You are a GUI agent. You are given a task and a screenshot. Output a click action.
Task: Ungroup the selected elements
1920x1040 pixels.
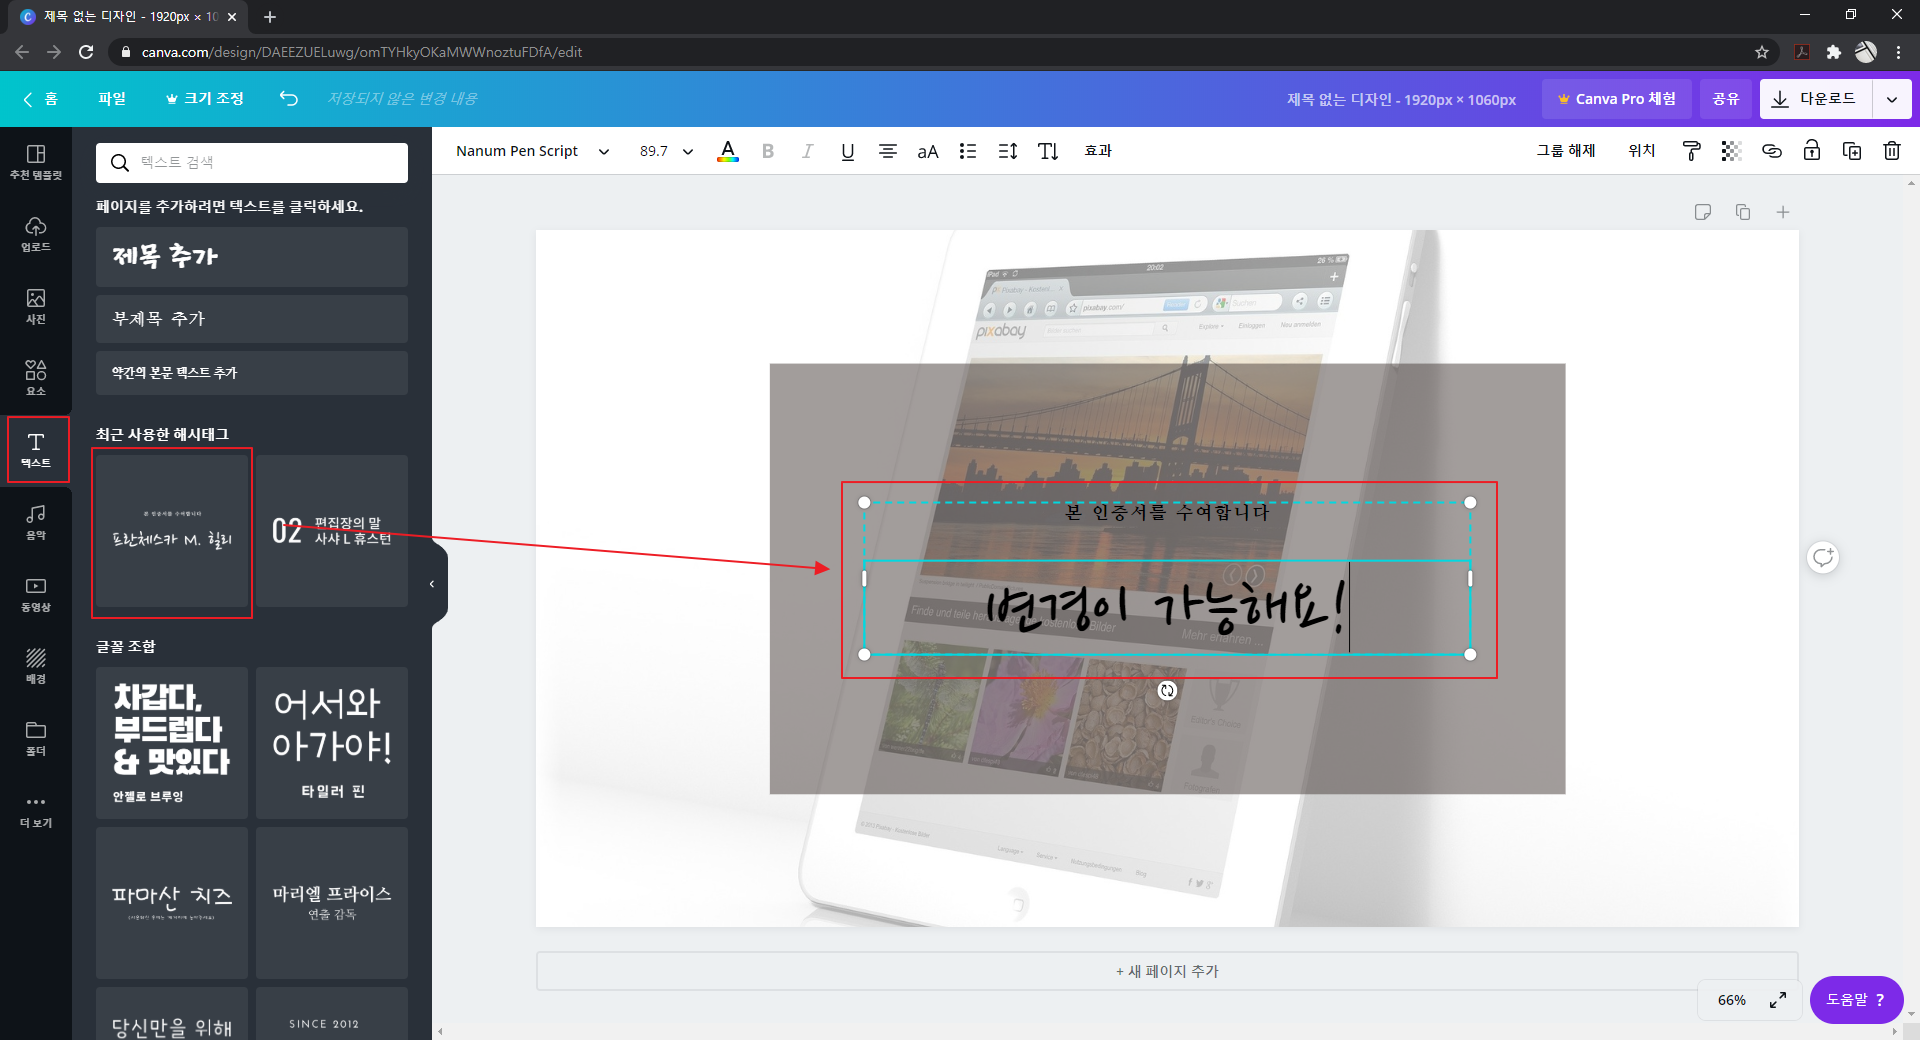coord(1566,151)
